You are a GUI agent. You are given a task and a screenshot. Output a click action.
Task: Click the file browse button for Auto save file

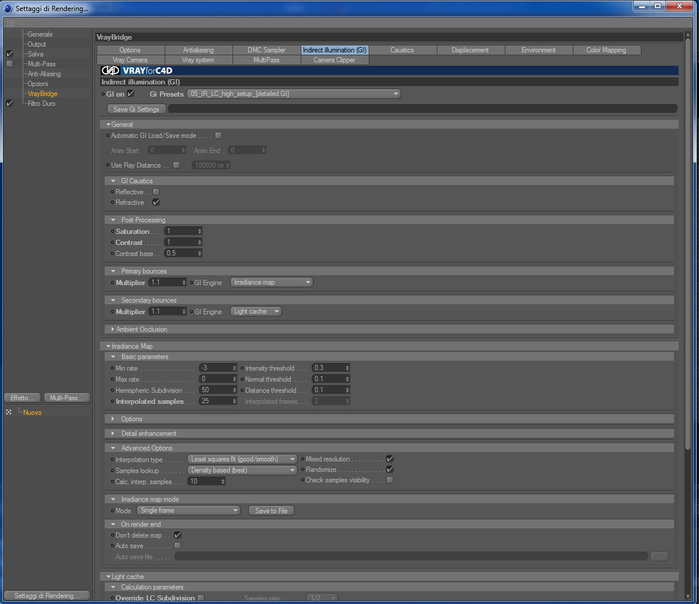tap(659, 556)
